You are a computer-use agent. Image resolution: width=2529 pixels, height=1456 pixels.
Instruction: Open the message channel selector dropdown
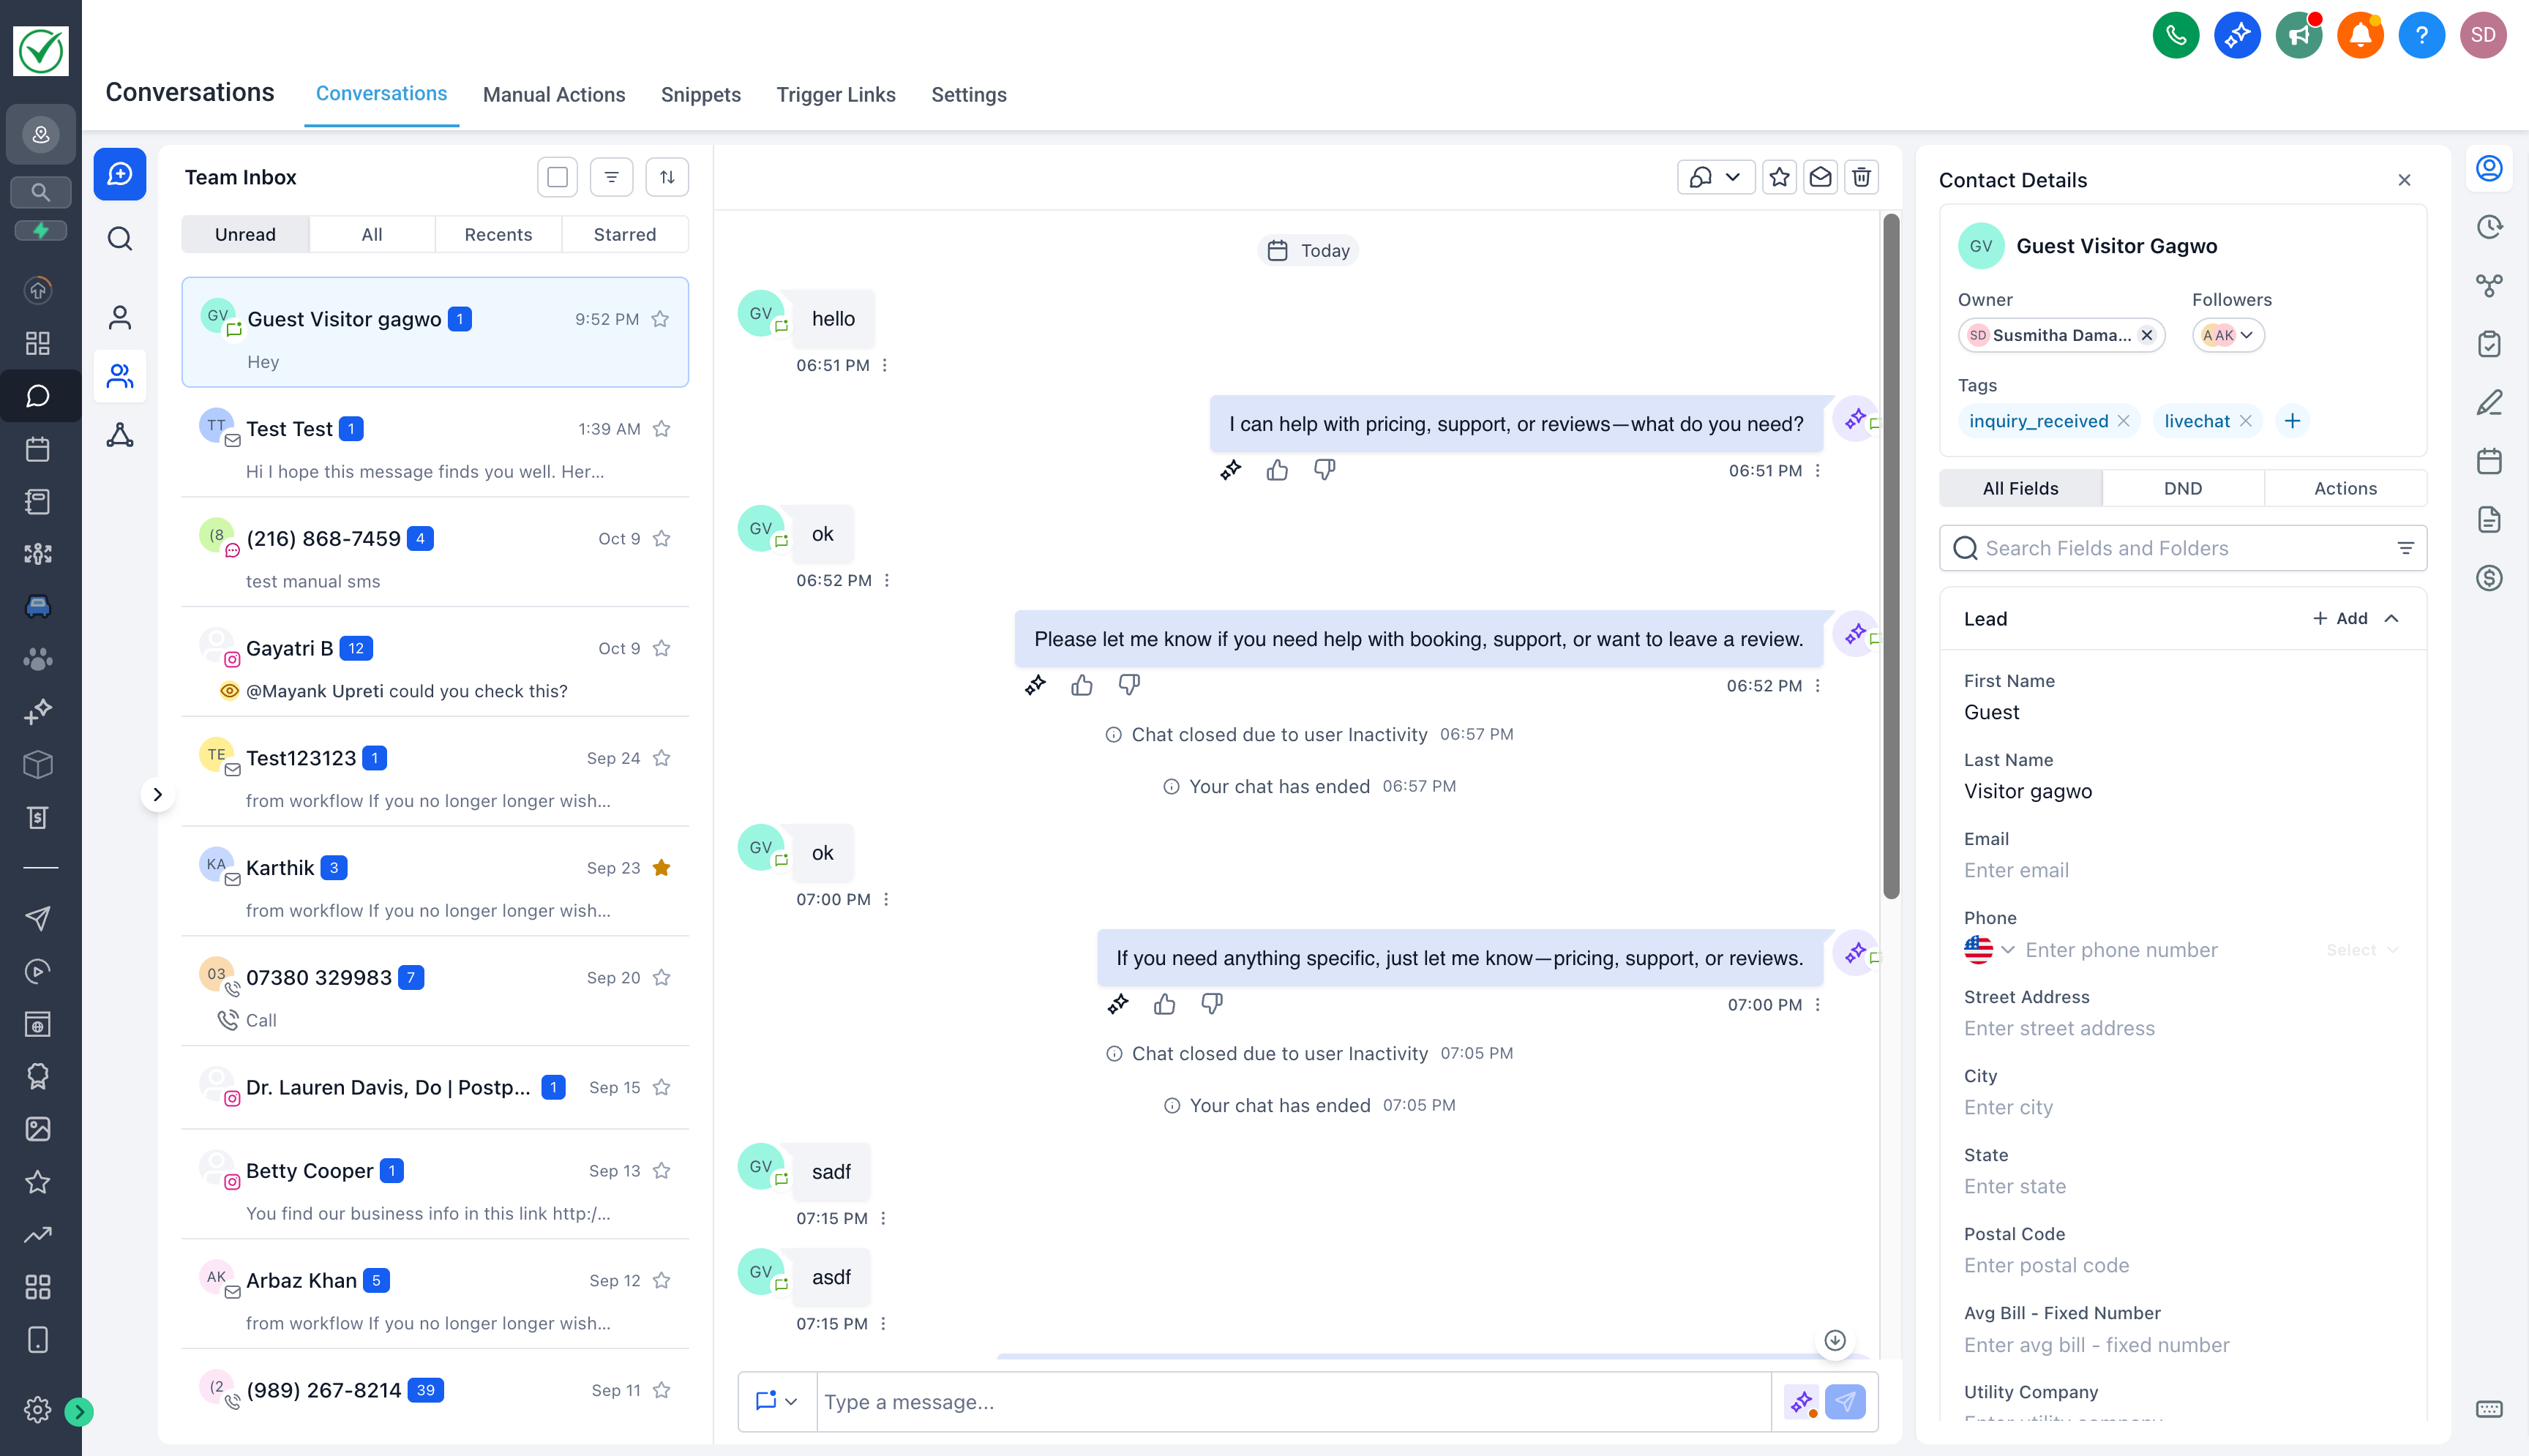(x=776, y=1402)
